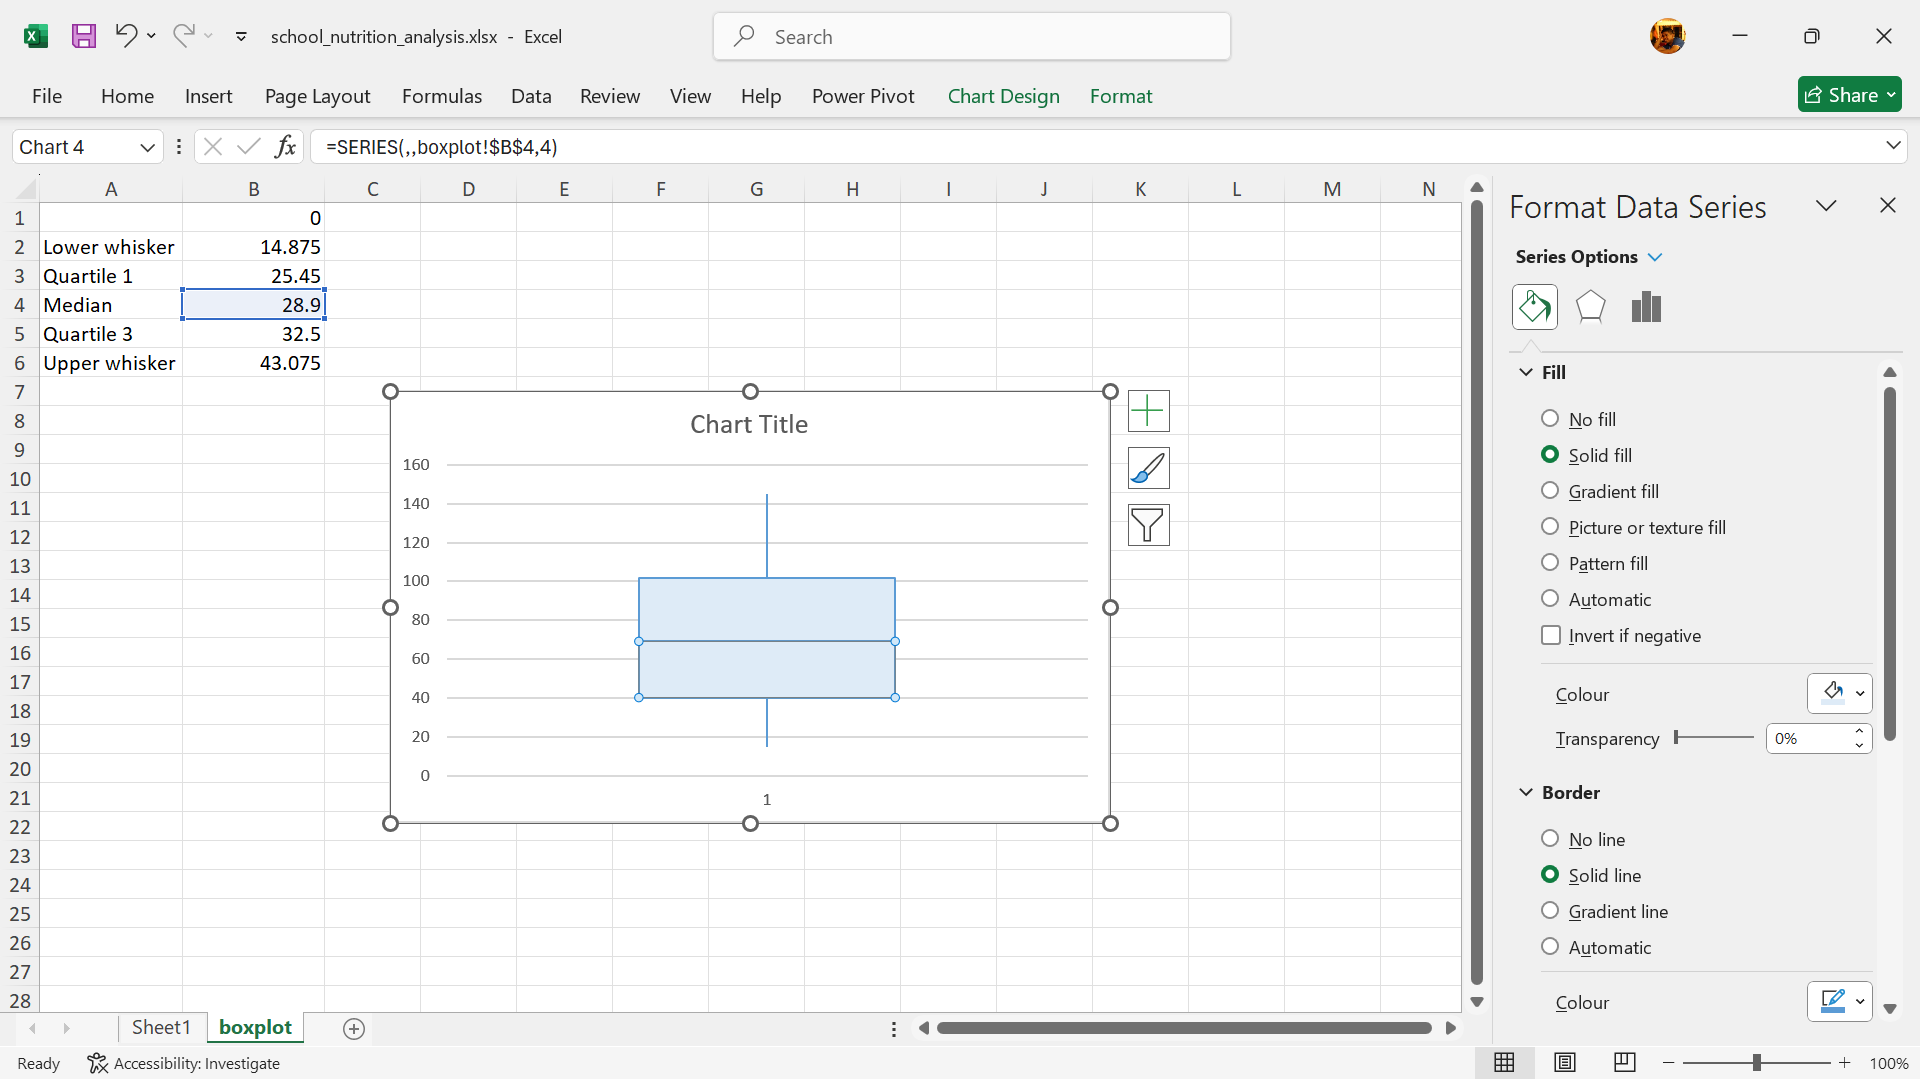The width and height of the screenshot is (1920, 1080).
Task: Click the Save icon in title bar
Action: (84, 37)
